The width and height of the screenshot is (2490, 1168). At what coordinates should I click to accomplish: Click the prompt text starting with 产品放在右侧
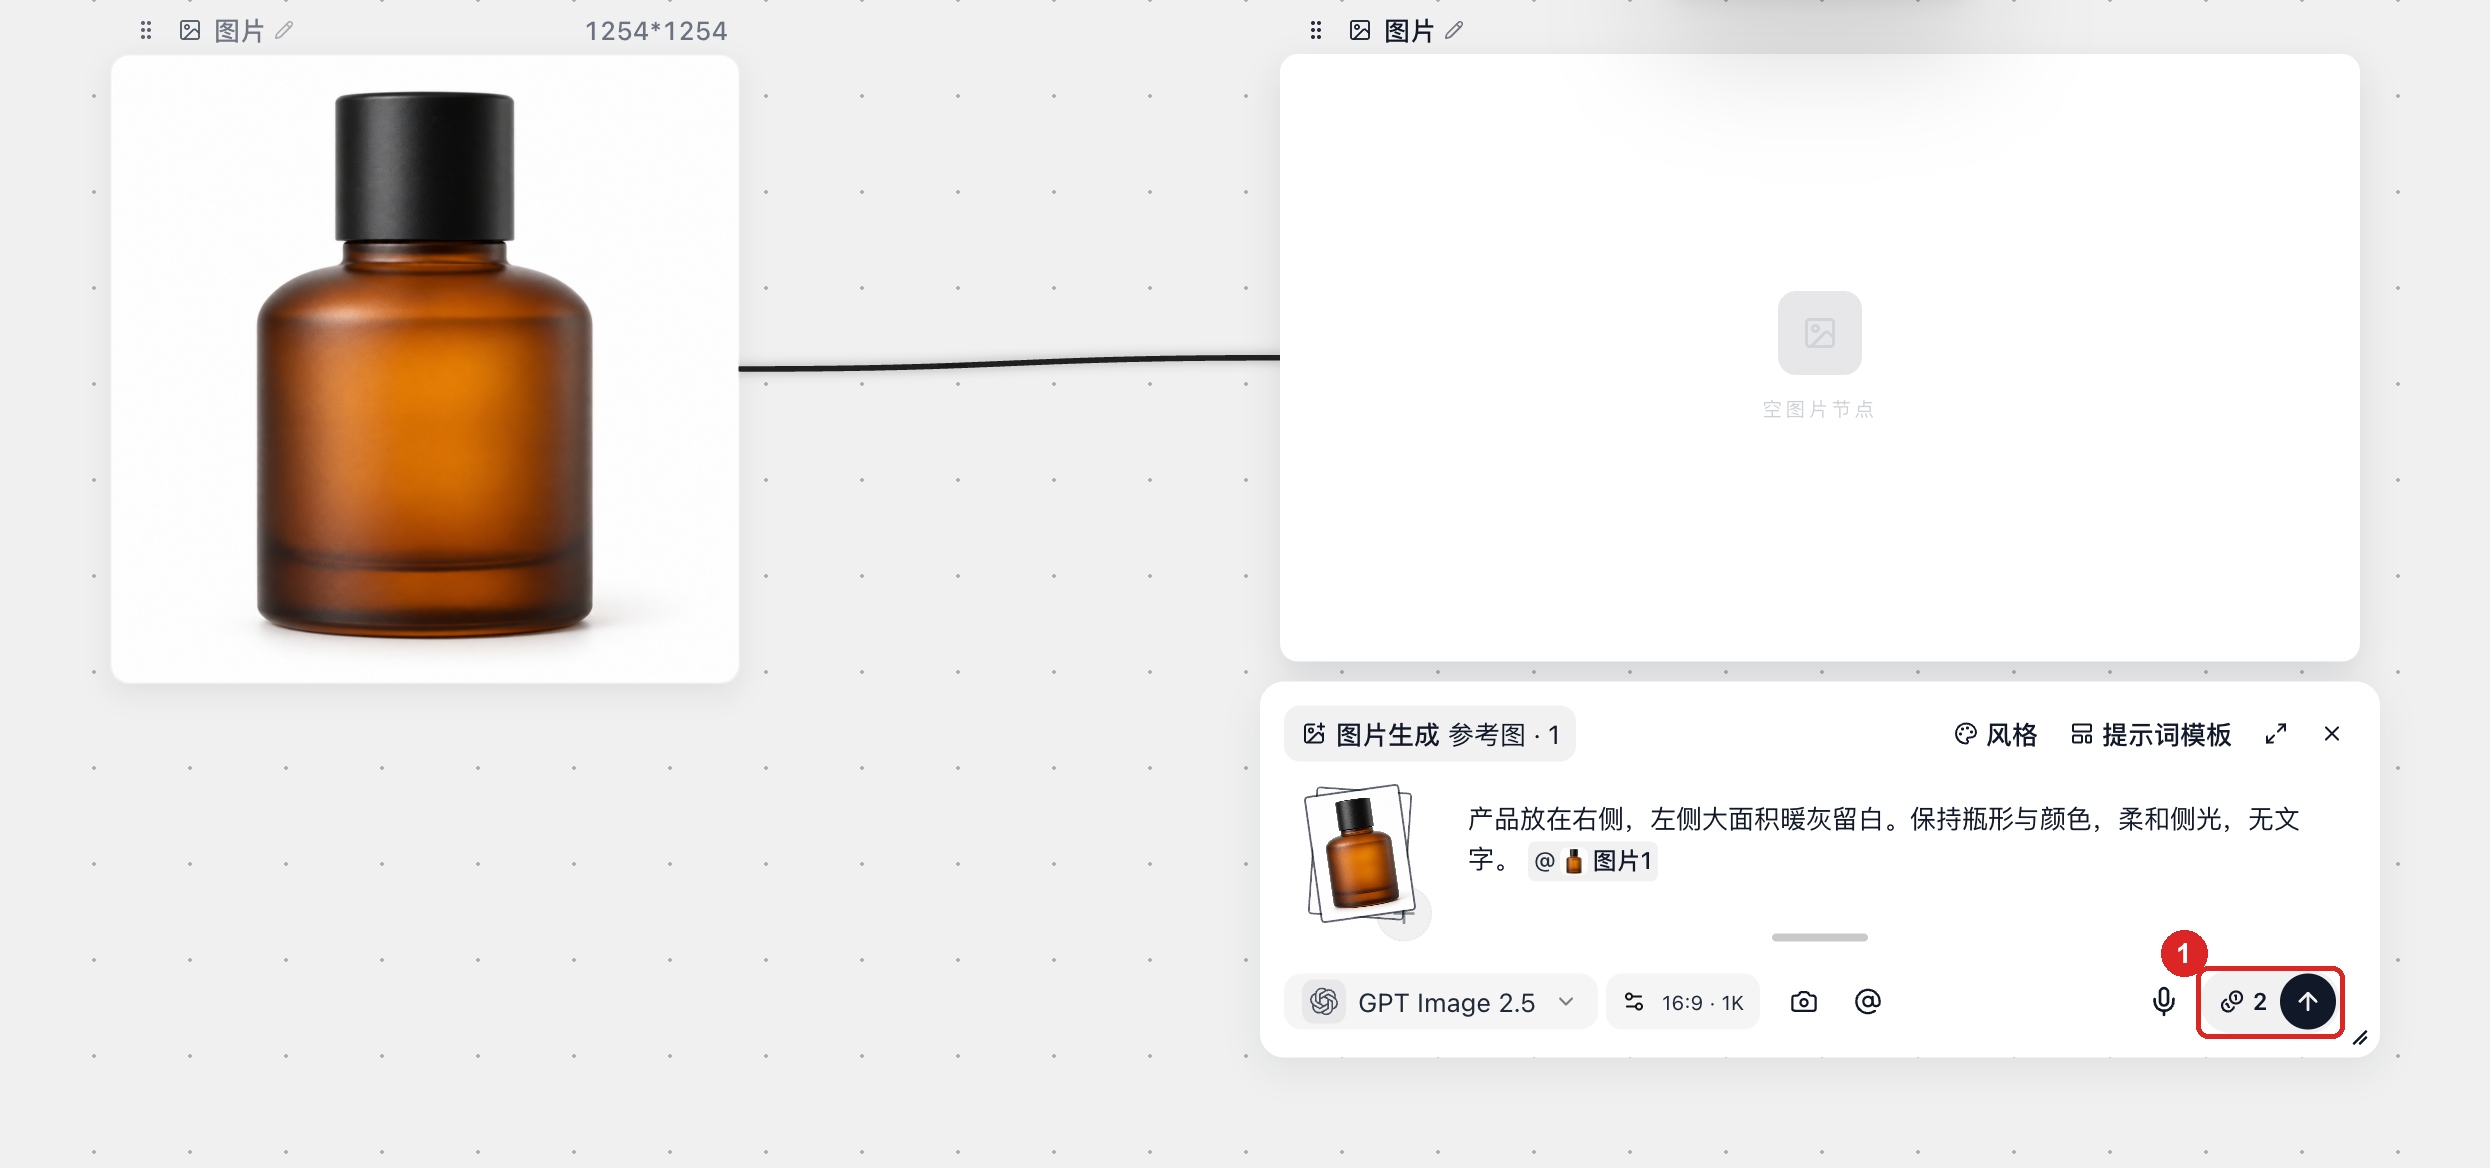[x=1883, y=839]
